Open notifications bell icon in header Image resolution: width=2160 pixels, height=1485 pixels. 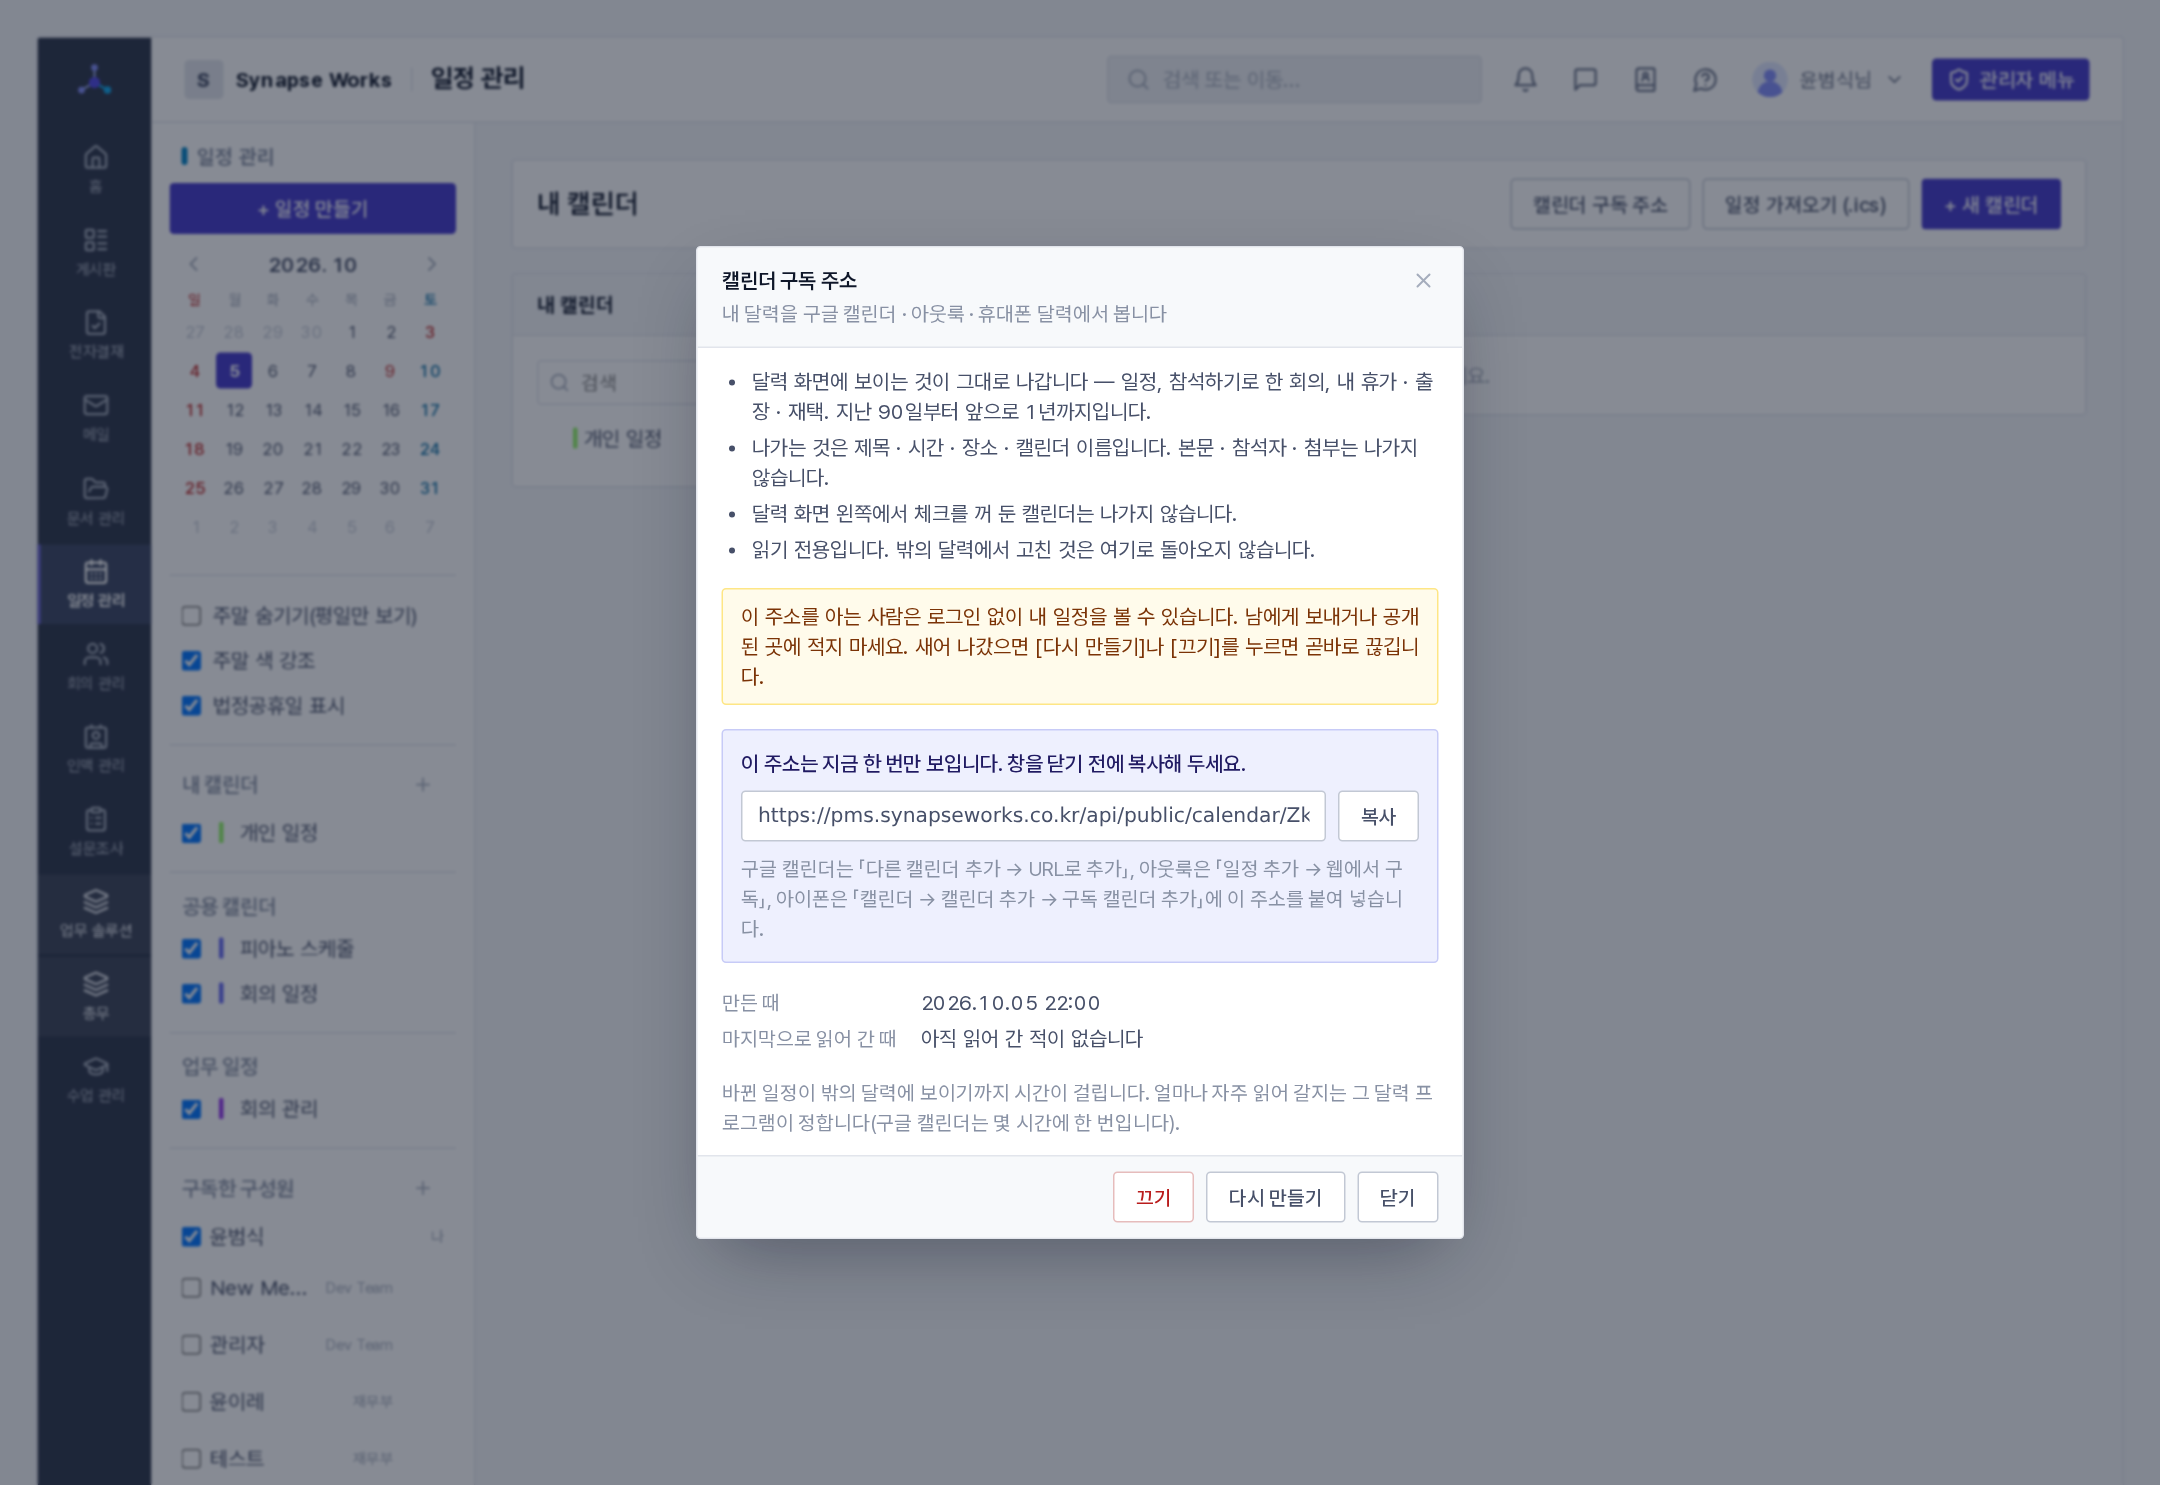coord(1525,79)
